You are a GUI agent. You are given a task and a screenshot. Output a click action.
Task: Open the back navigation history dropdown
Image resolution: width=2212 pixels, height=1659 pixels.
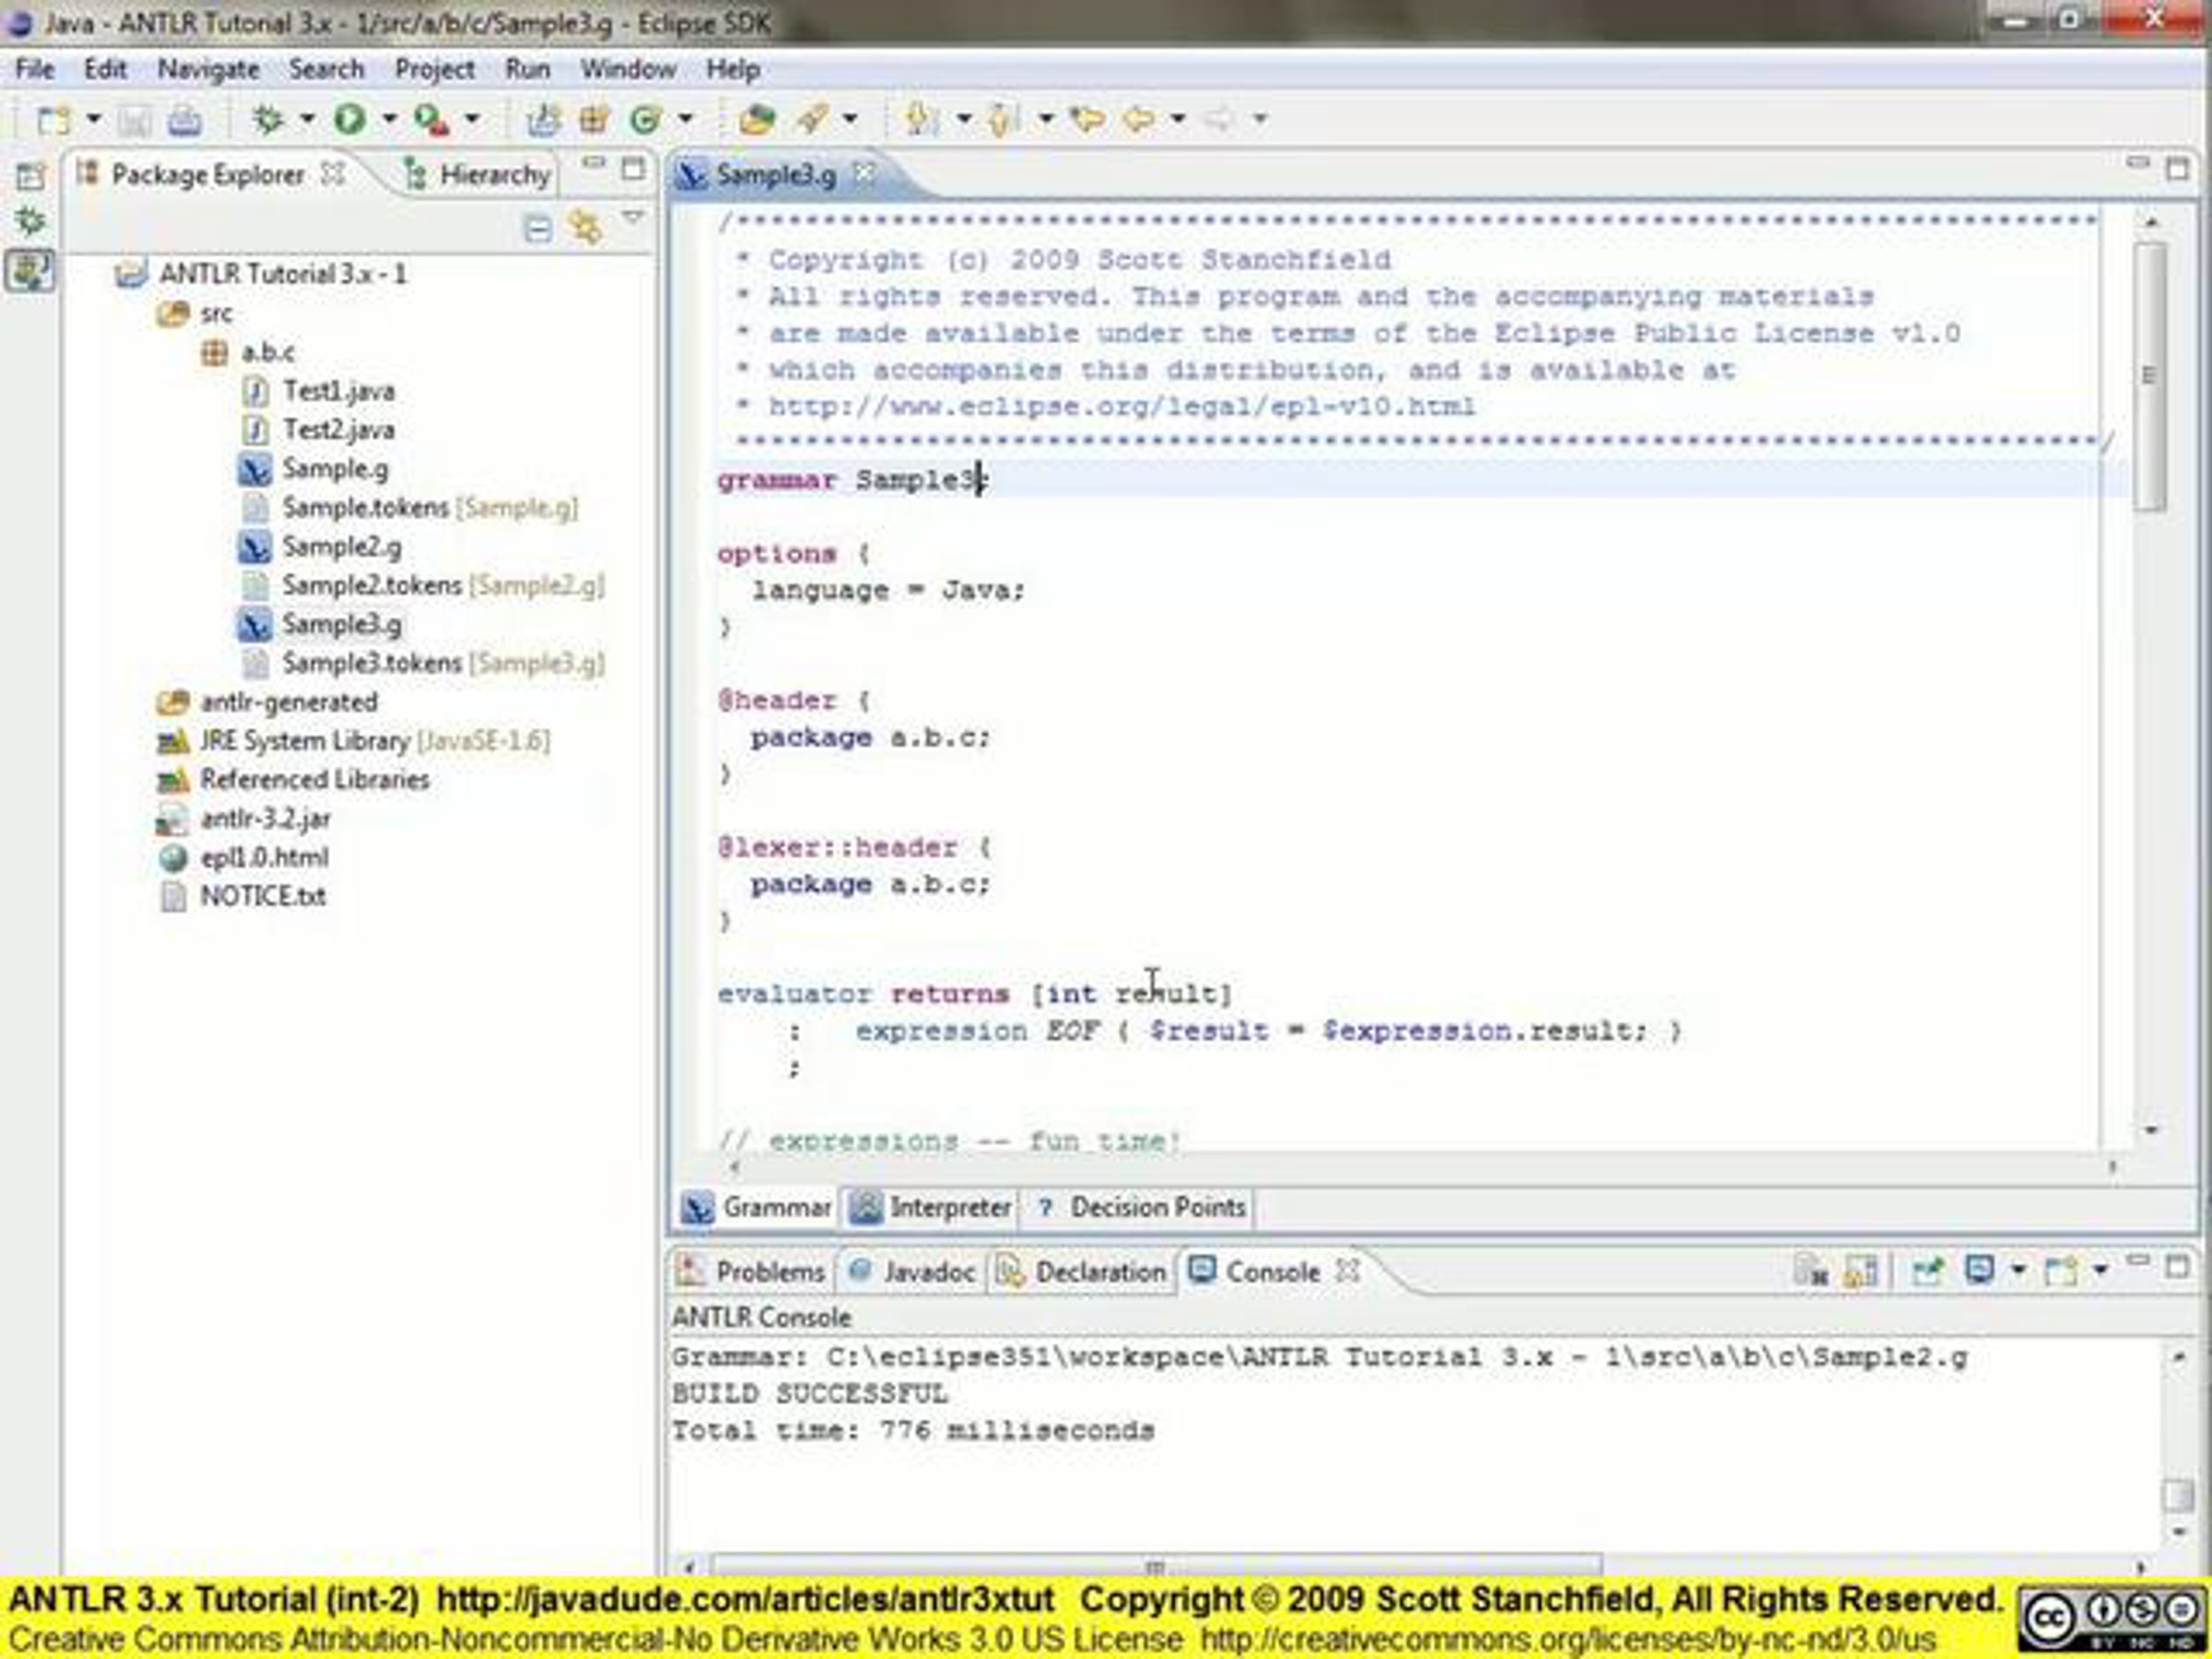[1178, 119]
